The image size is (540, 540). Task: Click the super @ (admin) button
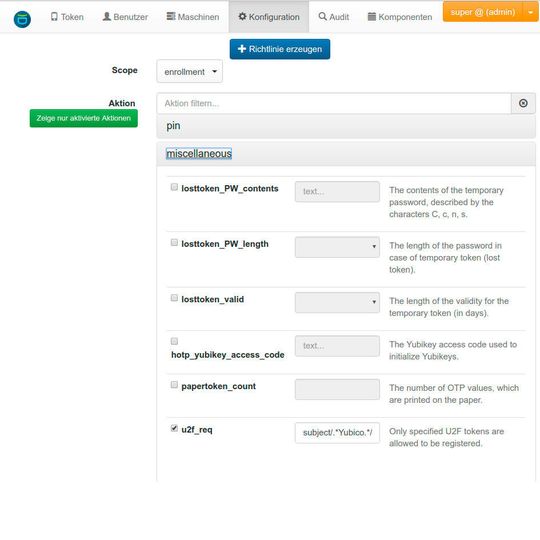(483, 12)
